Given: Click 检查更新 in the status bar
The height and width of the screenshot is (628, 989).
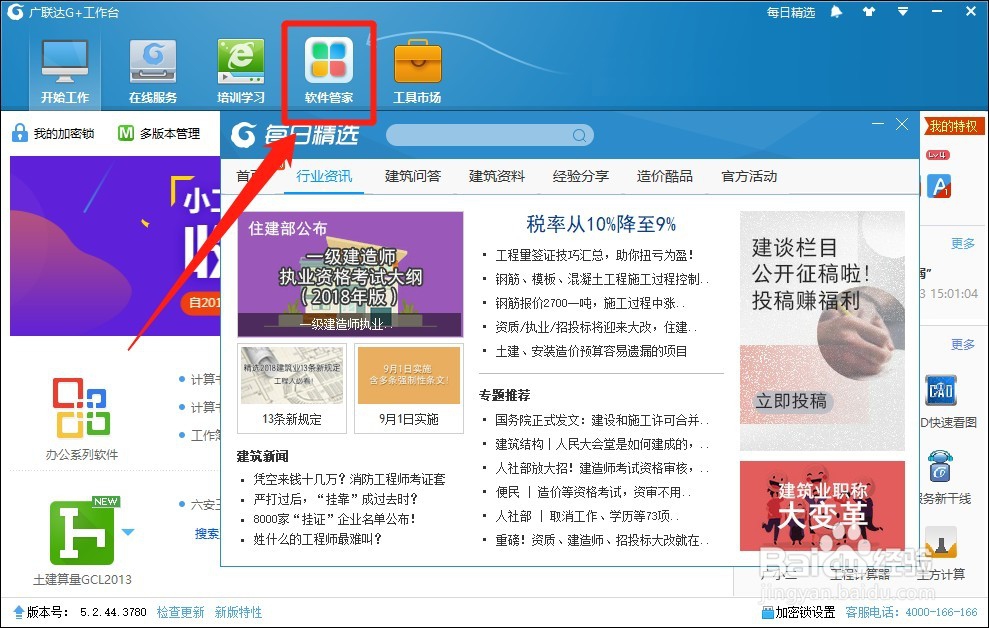Looking at the screenshot, I should pyautogui.click(x=180, y=612).
